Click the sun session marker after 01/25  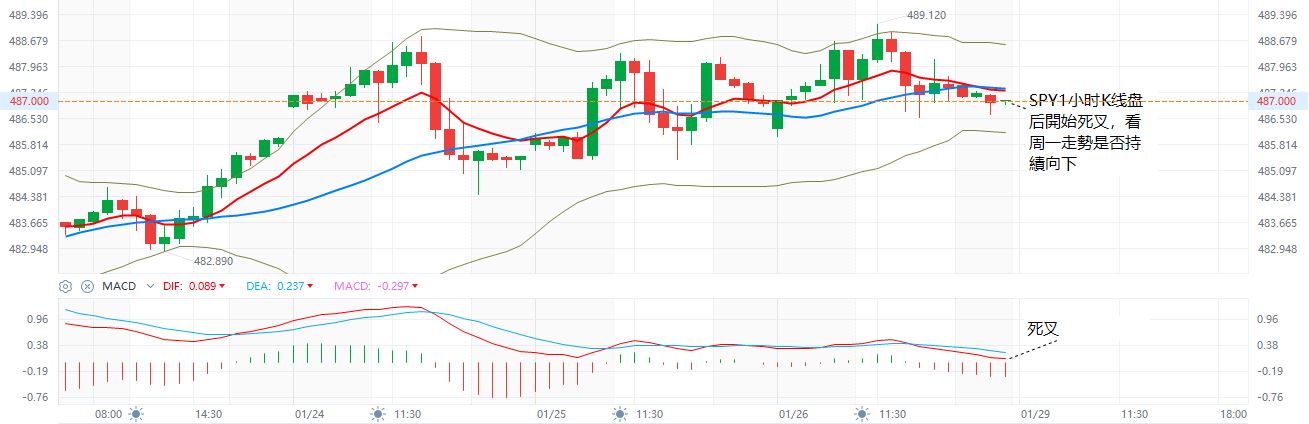(x=620, y=413)
